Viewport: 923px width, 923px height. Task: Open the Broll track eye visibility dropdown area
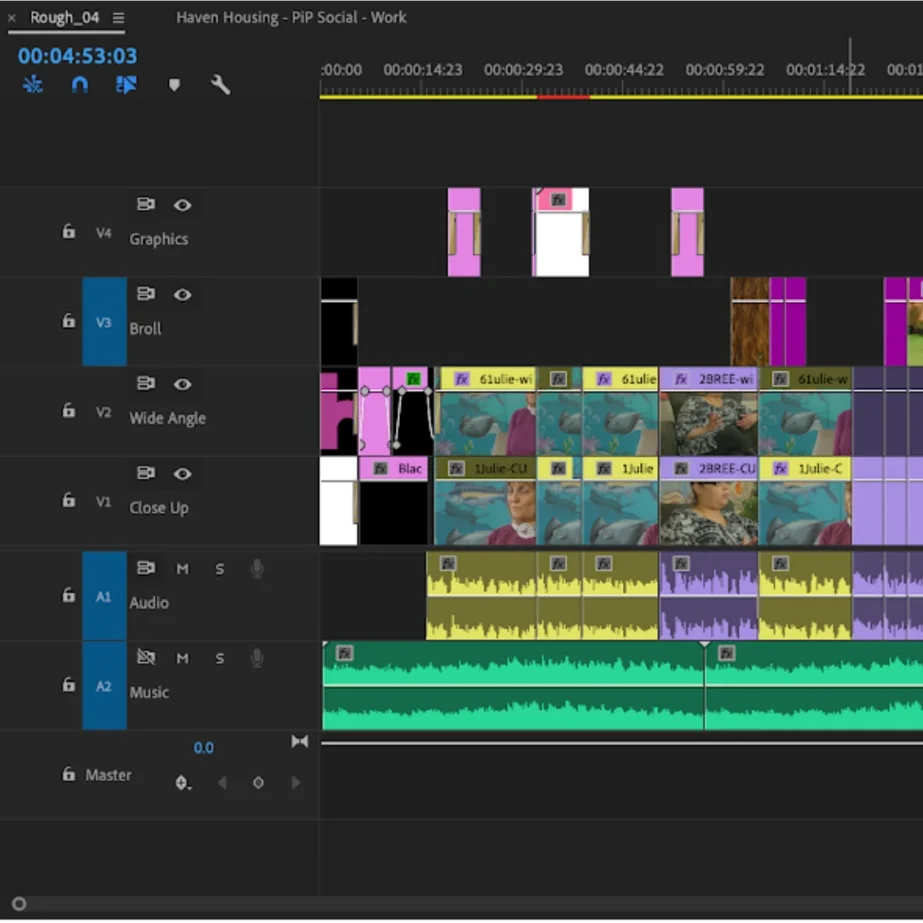[x=183, y=294]
